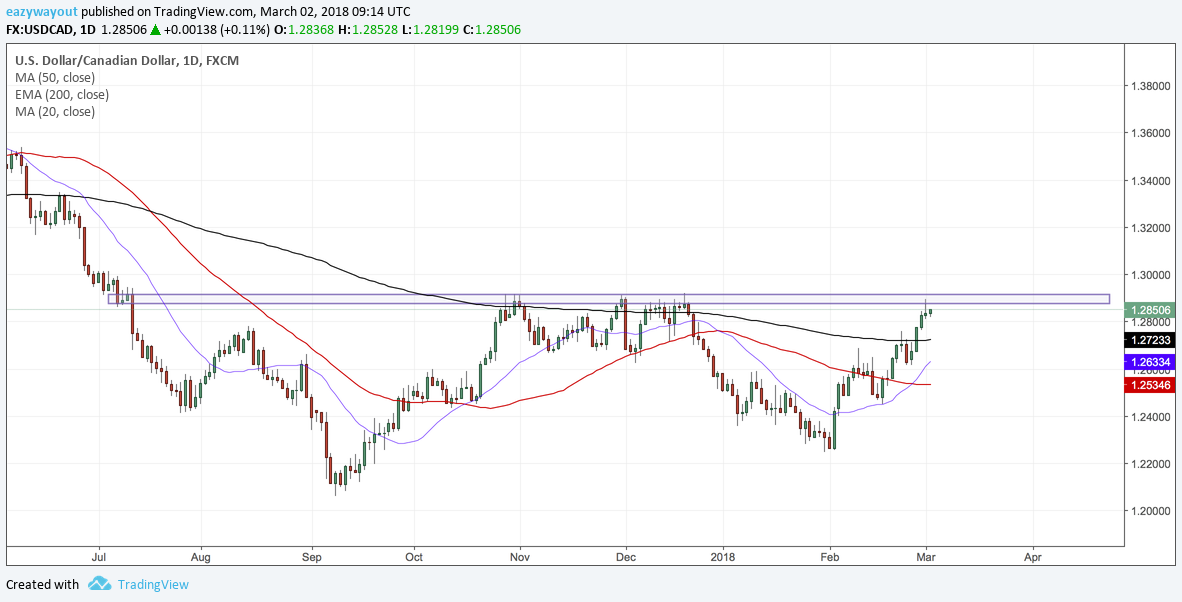Click the black 1.27233 EMA price label

1149,341
